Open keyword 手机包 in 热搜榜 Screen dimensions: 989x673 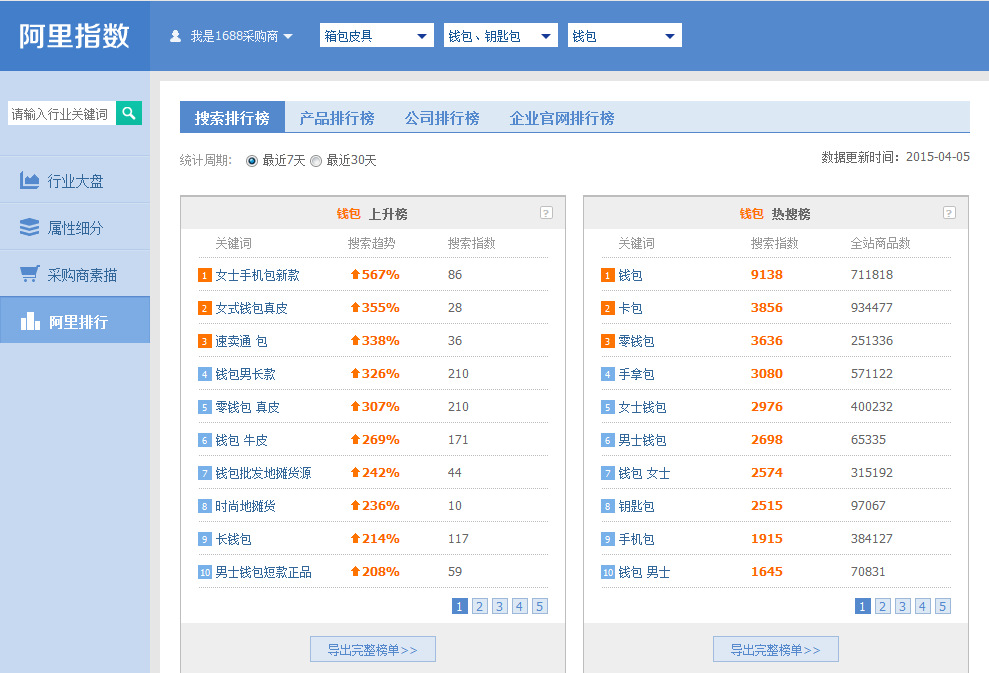tap(636, 539)
